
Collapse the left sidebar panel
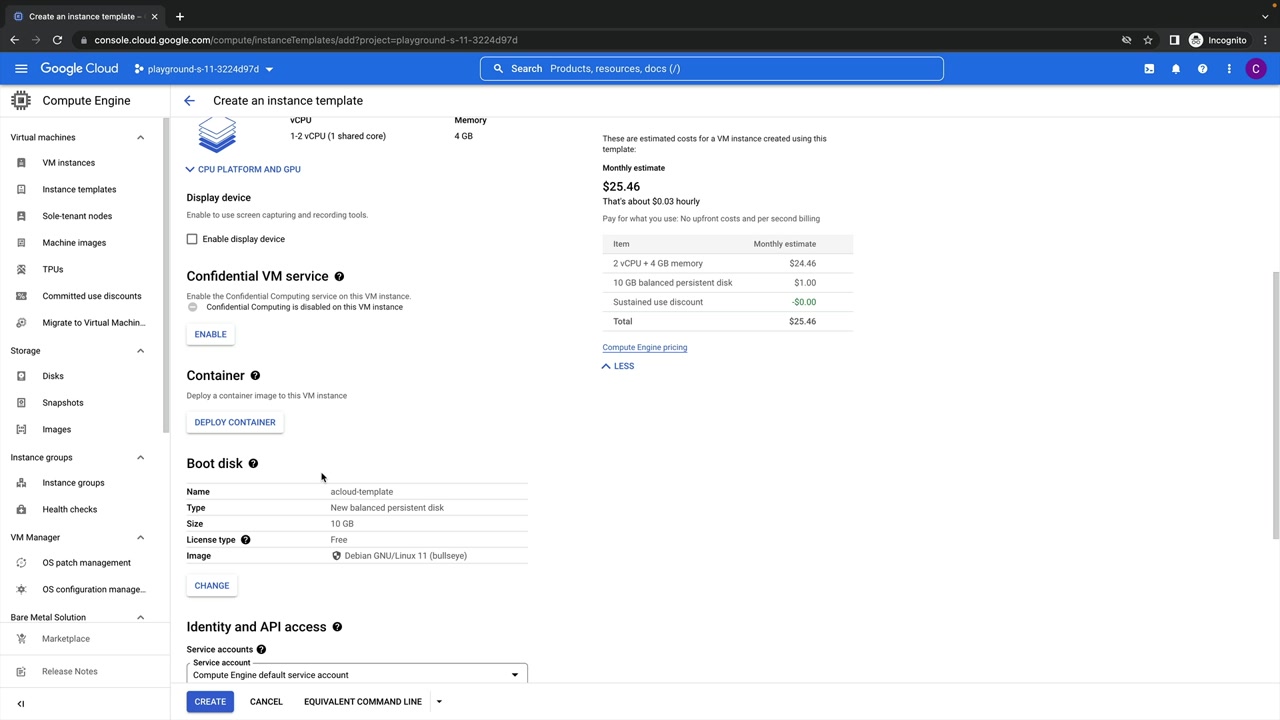tap(20, 704)
